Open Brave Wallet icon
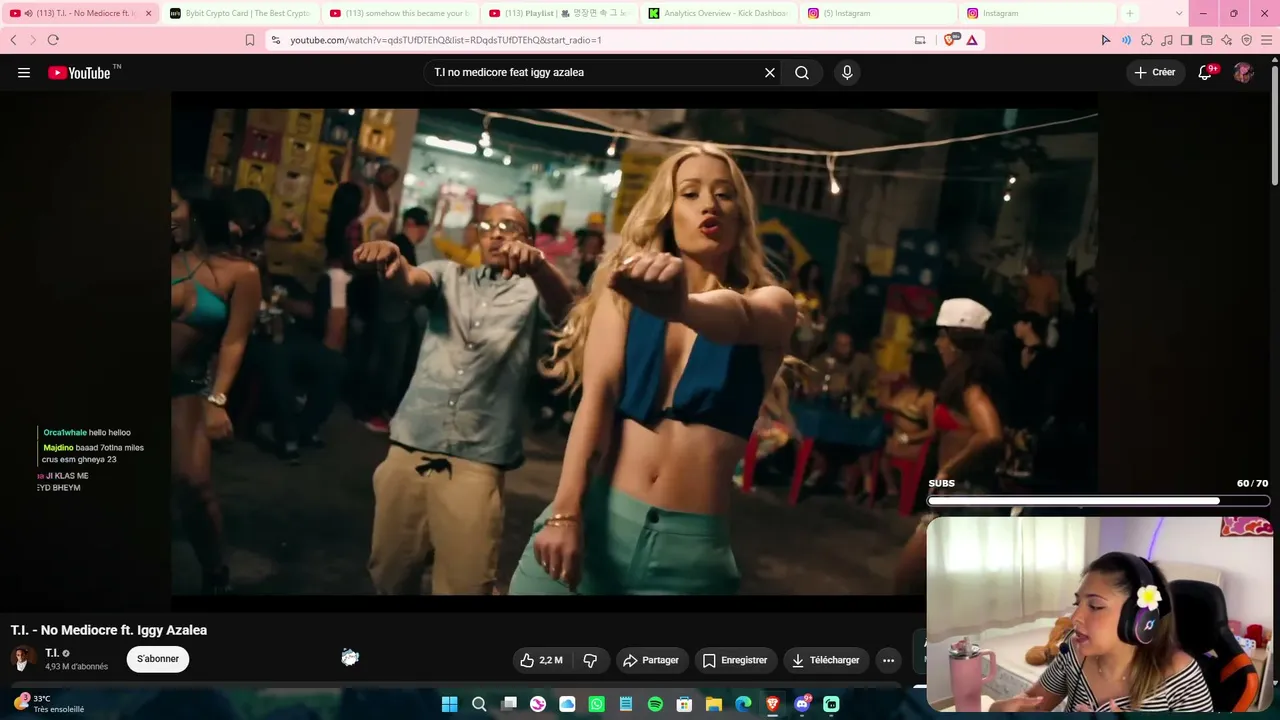Image resolution: width=1280 pixels, height=720 pixels. tap(1206, 40)
